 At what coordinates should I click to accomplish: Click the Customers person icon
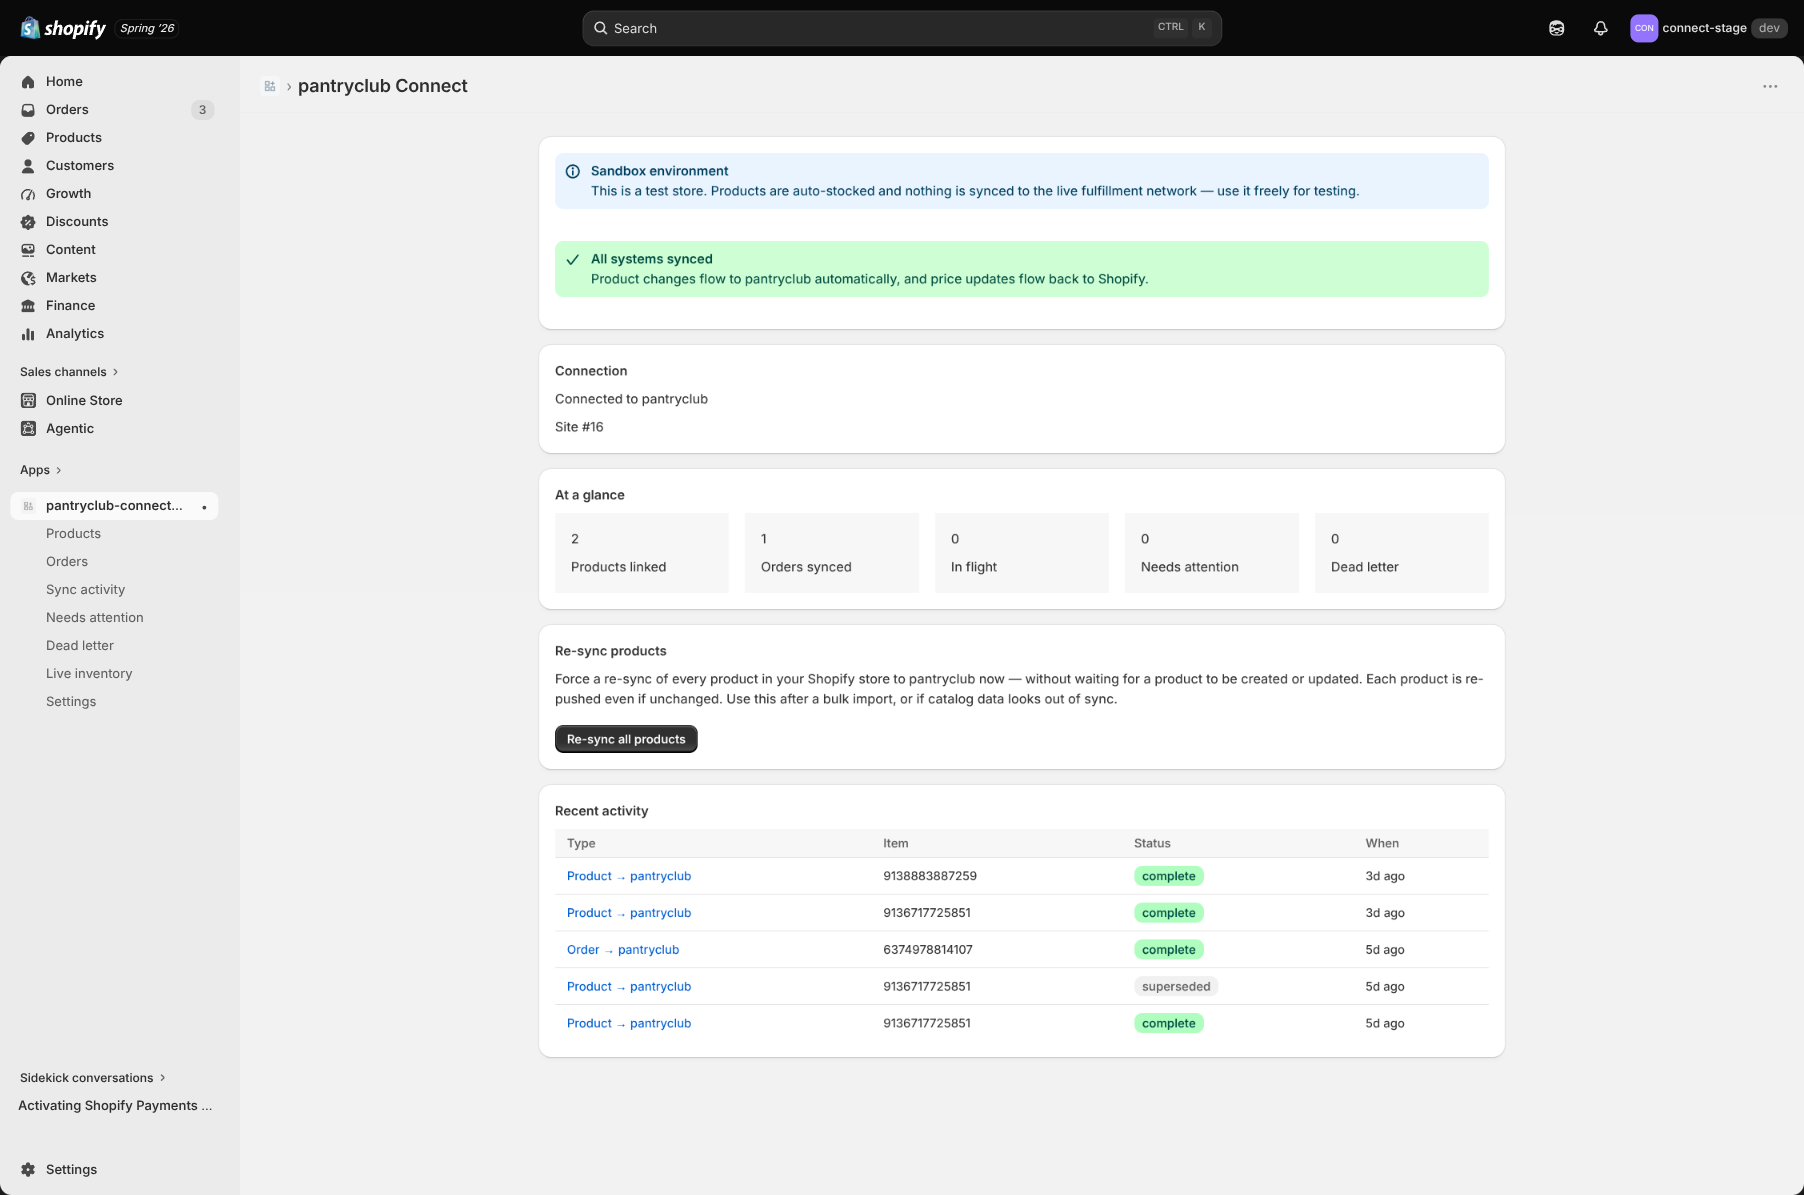(x=28, y=166)
